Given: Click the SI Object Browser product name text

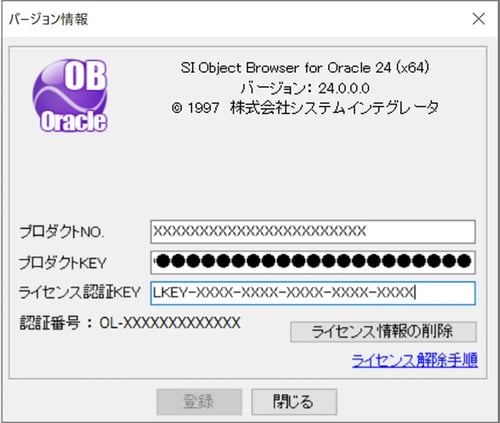Looking at the screenshot, I should pyautogui.click(x=305, y=68).
